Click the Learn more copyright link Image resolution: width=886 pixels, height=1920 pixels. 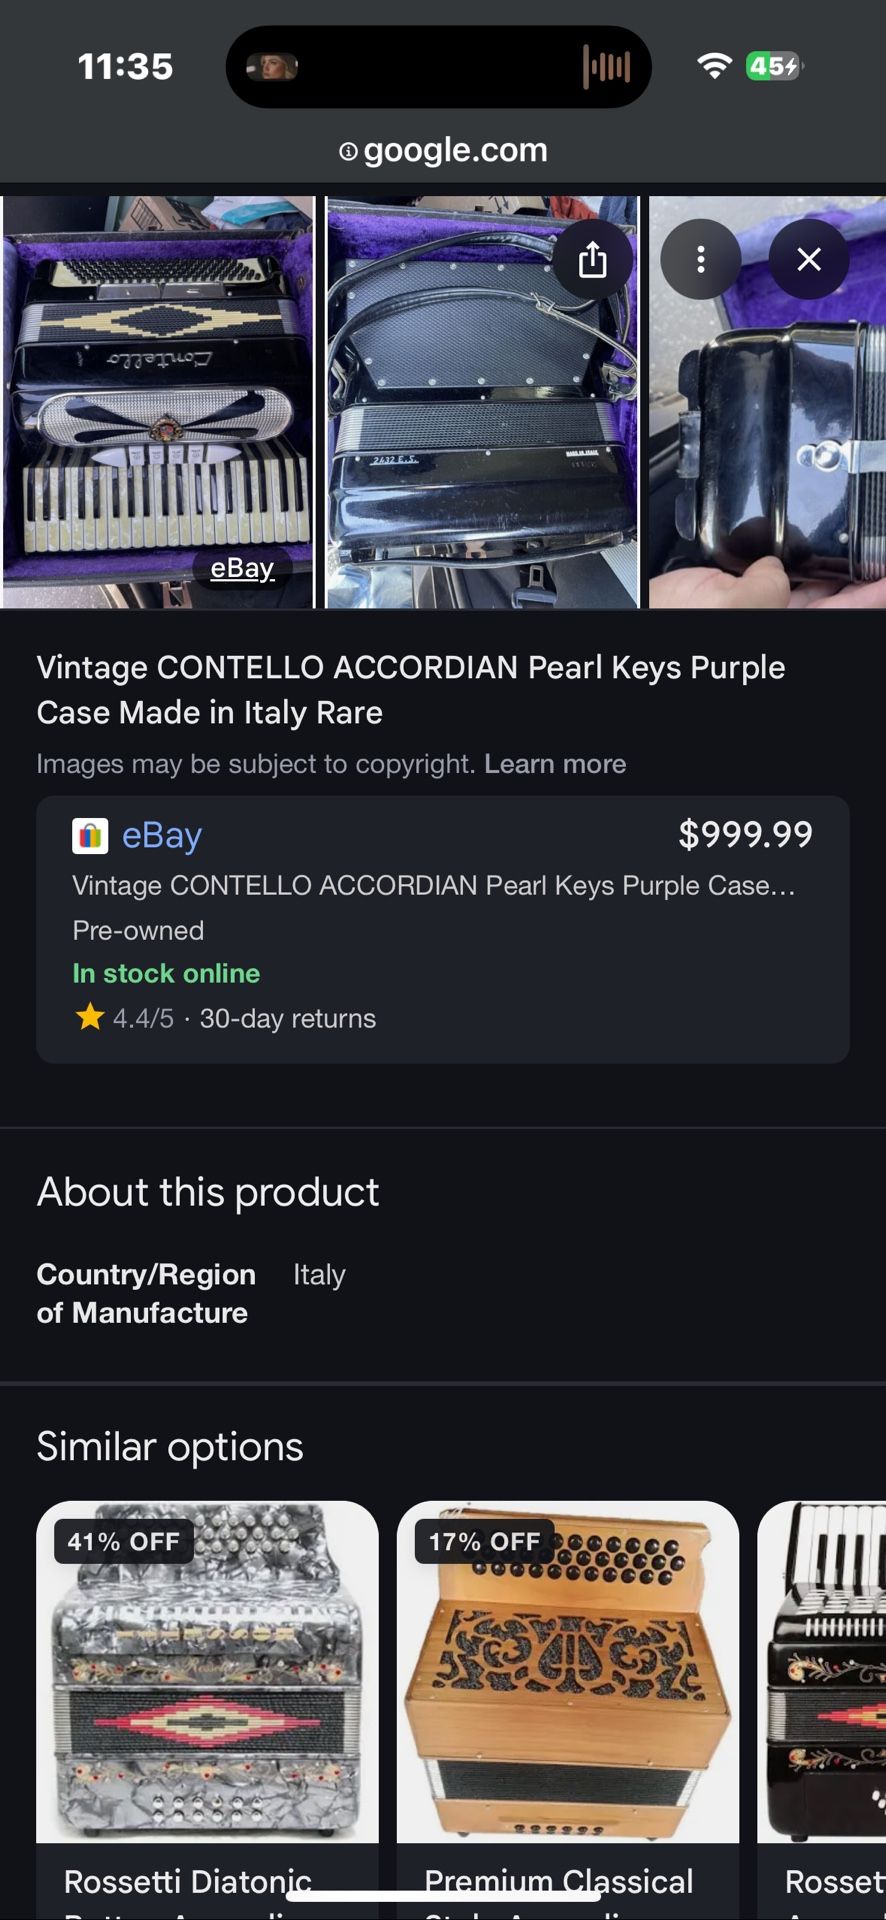(555, 764)
